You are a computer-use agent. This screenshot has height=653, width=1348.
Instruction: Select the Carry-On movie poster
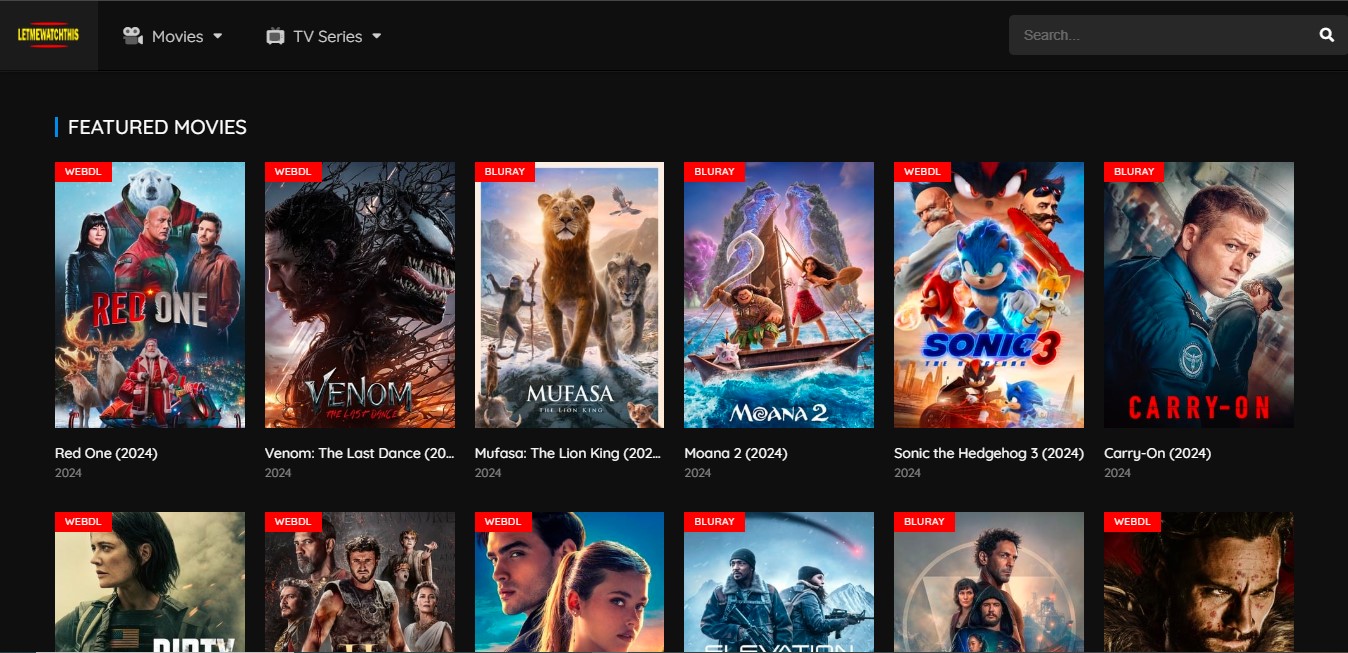(x=1198, y=295)
